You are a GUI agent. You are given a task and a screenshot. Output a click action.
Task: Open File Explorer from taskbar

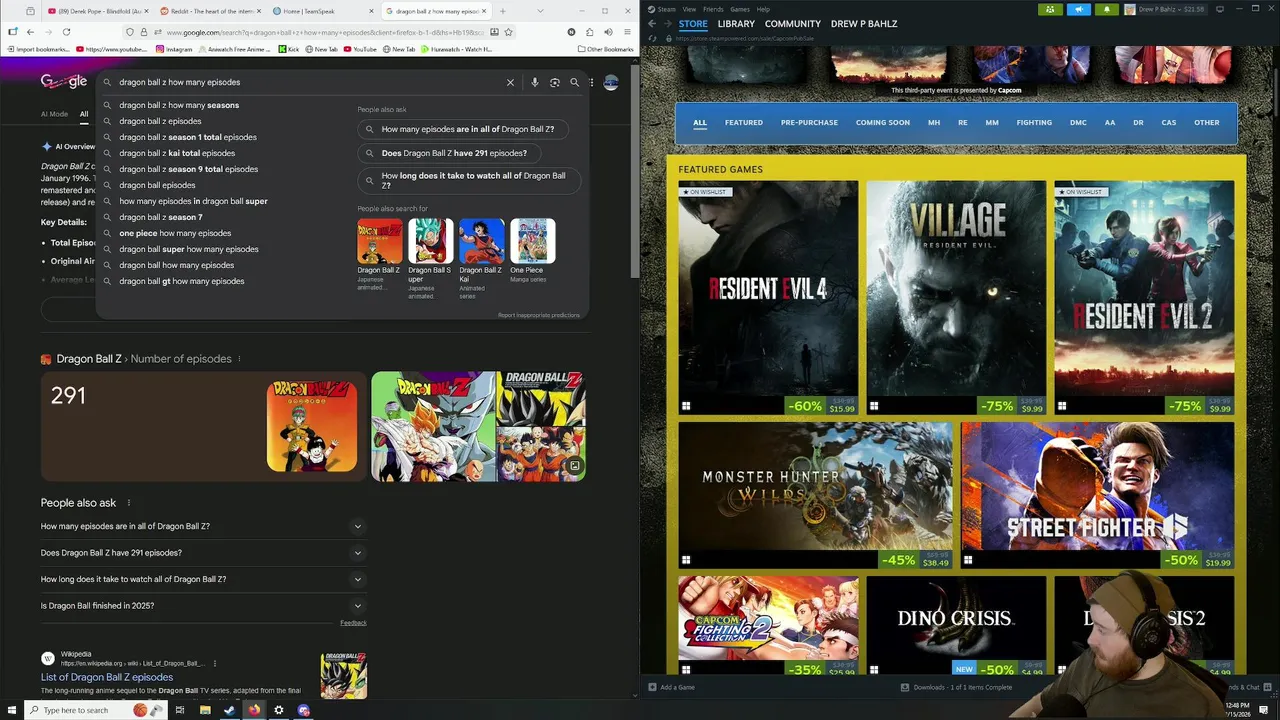click(205, 710)
